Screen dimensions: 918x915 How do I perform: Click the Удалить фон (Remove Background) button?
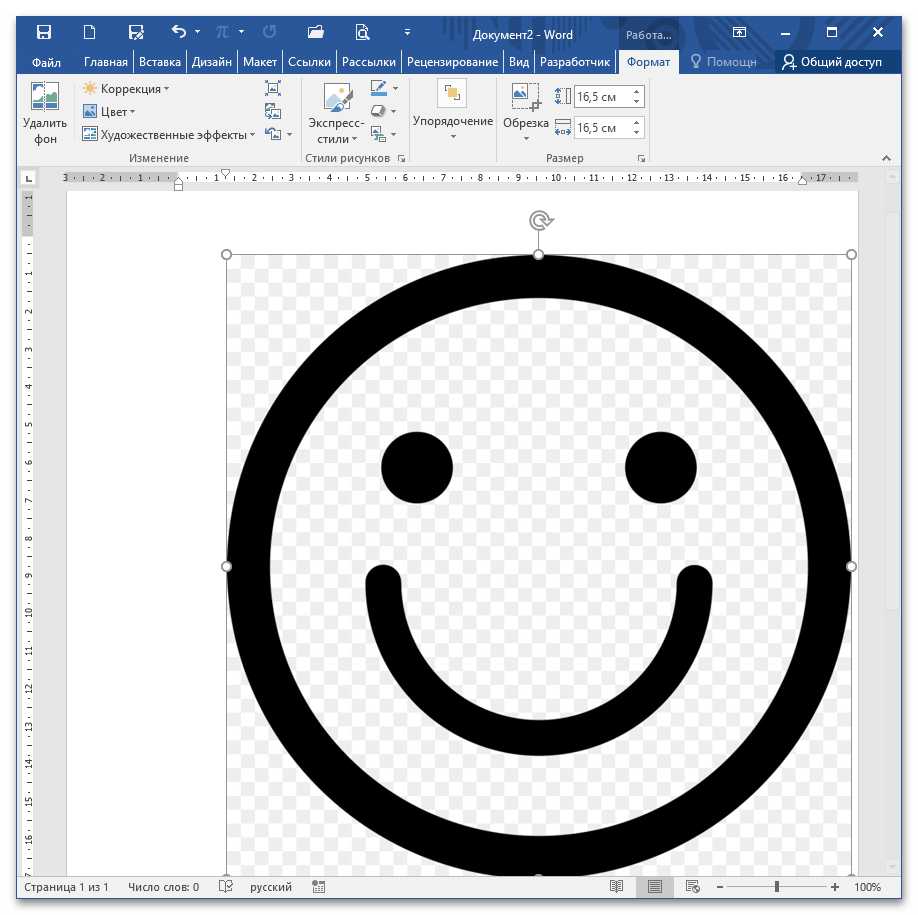coord(44,114)
